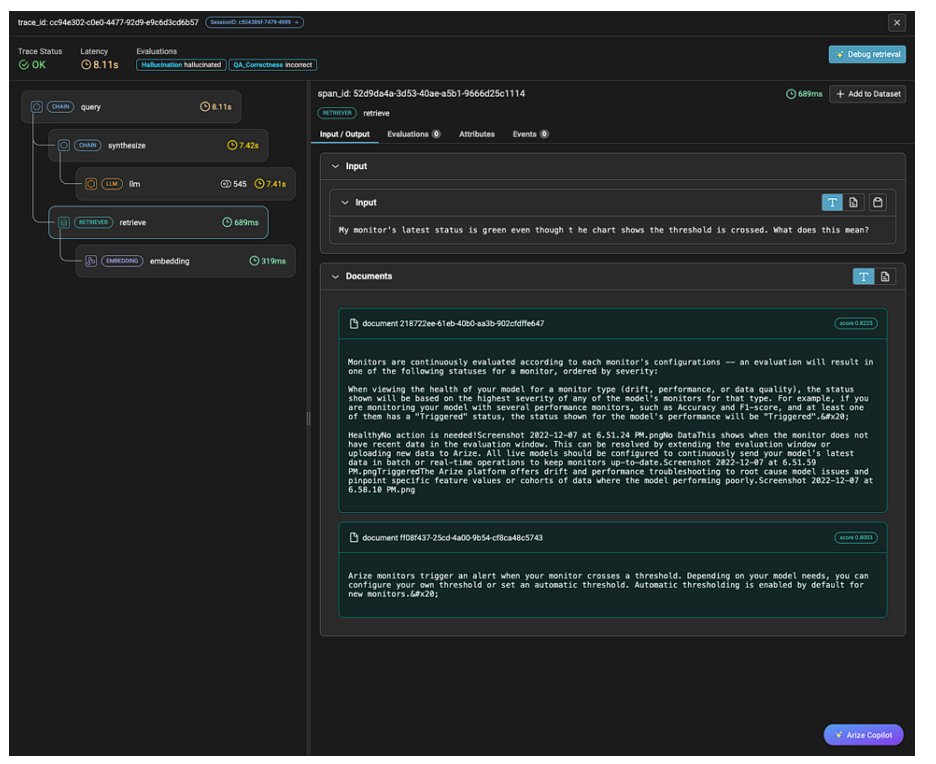Click the input query text about monitor status
Screen dimensions: 936x764
(x=604, y=230)
